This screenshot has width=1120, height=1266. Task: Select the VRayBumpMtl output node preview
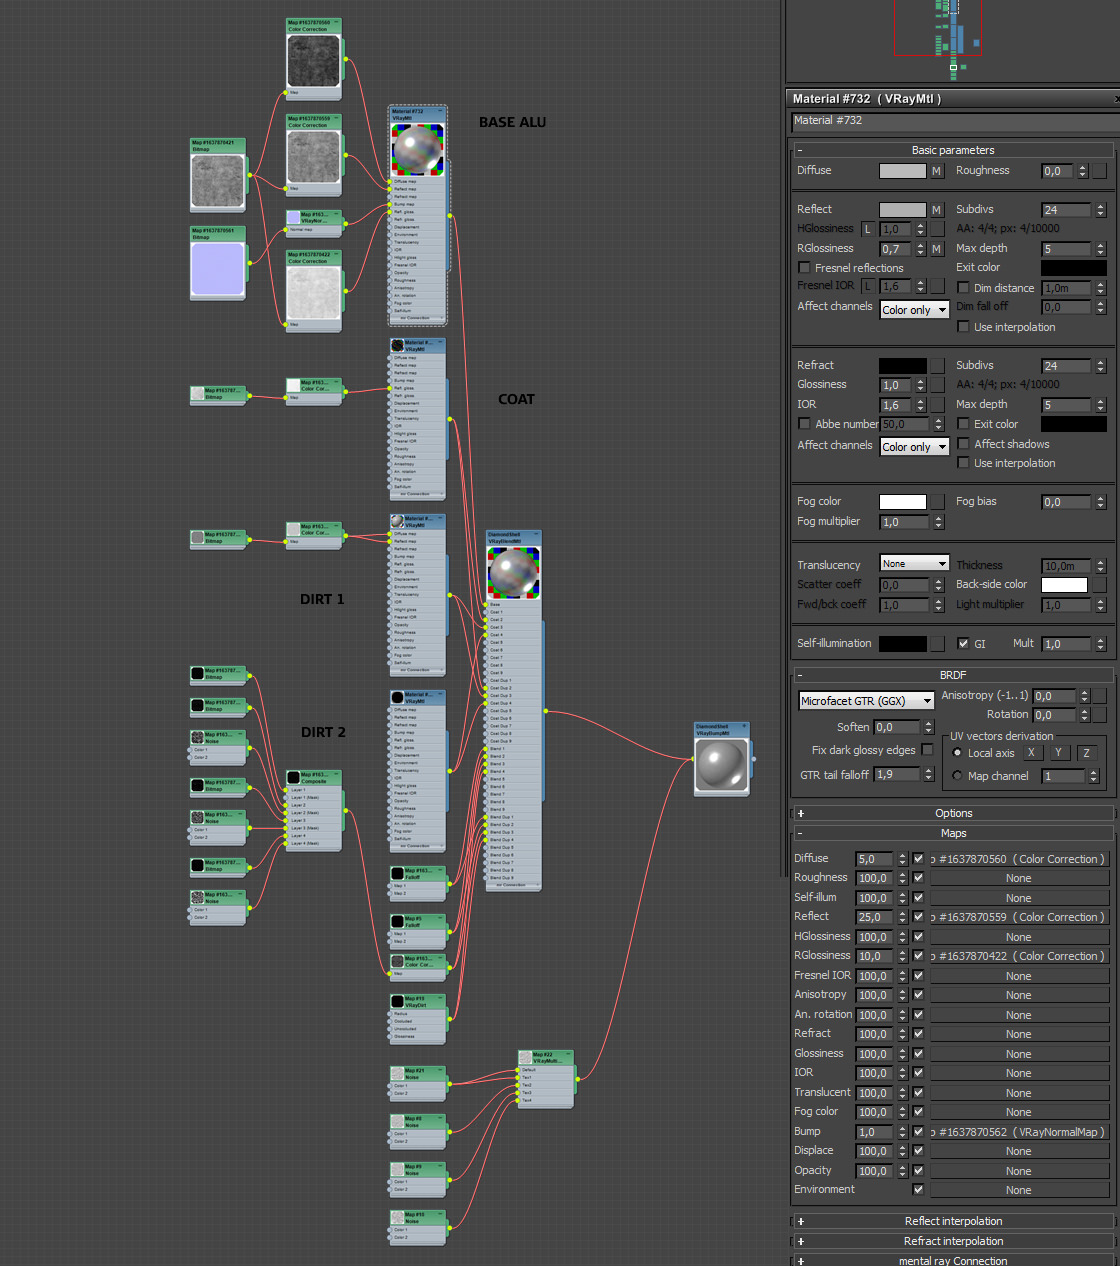click(x=721, y=766)
